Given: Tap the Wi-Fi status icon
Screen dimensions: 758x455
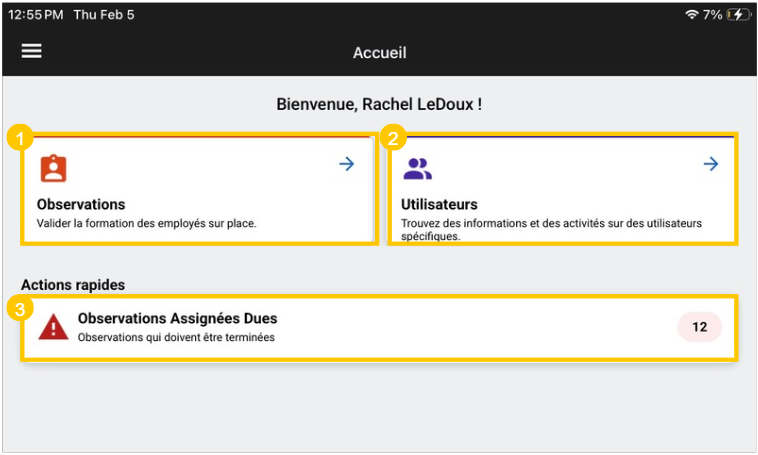Looking at the screenshot, I should point(691,15).
